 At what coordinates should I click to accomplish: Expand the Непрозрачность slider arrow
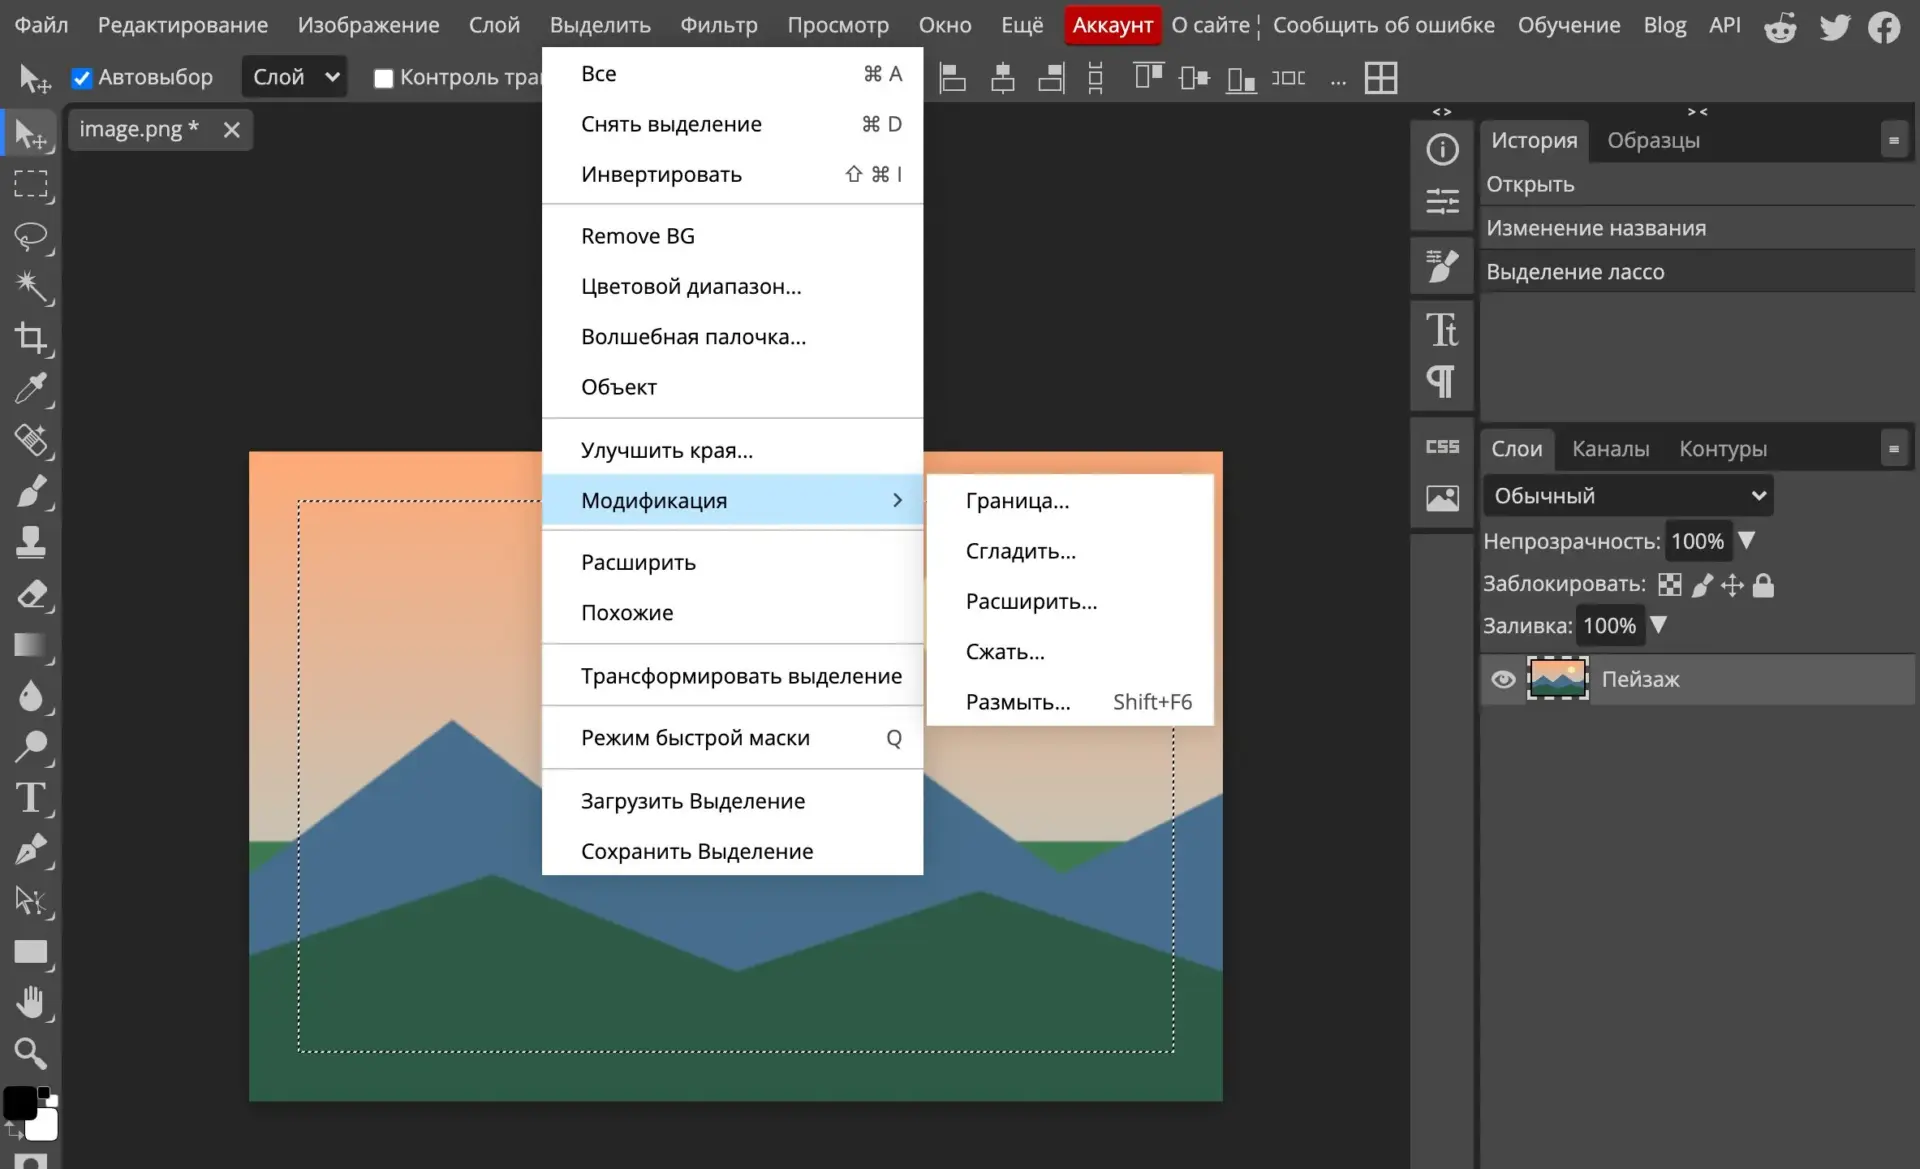click(1747, 540)
